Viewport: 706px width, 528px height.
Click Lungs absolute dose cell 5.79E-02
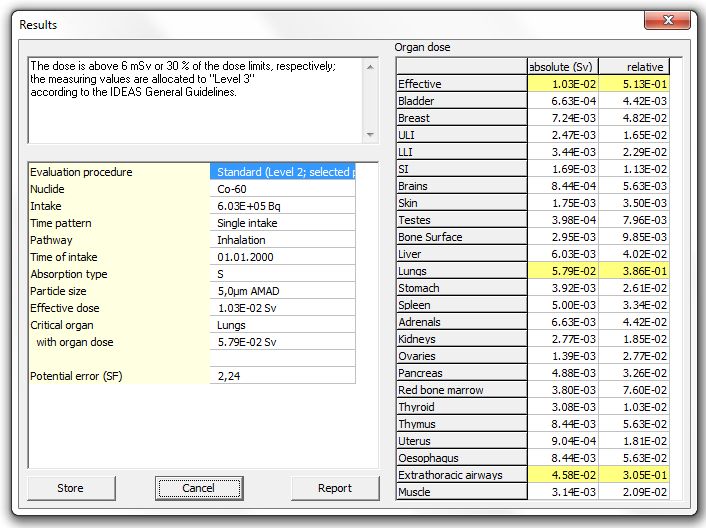pyautogui.click(x=563, y=271)
